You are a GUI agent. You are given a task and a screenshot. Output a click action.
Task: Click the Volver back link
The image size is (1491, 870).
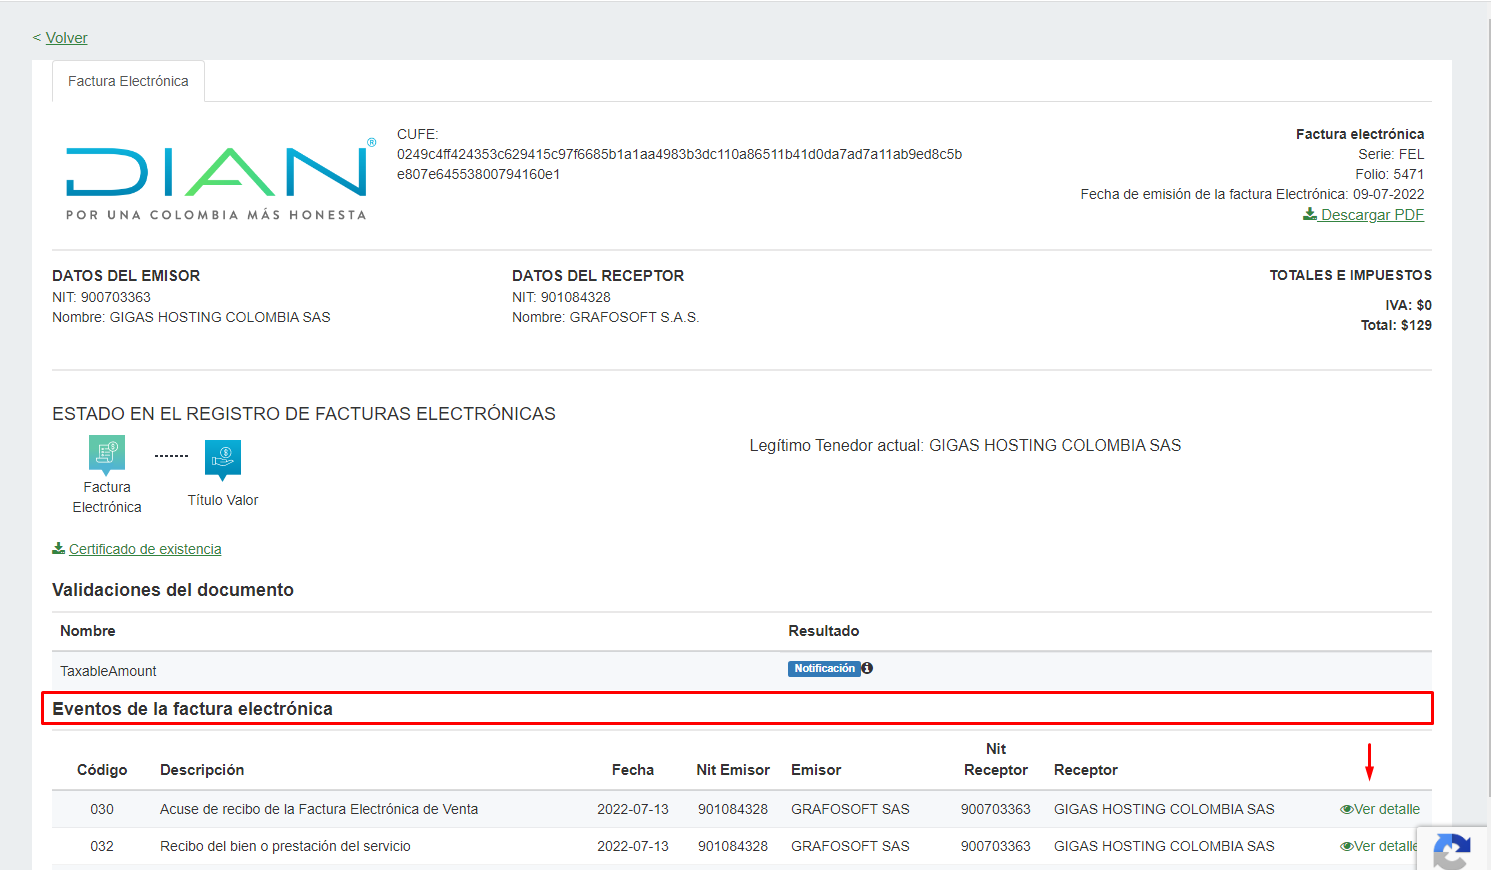coord(66,38)
